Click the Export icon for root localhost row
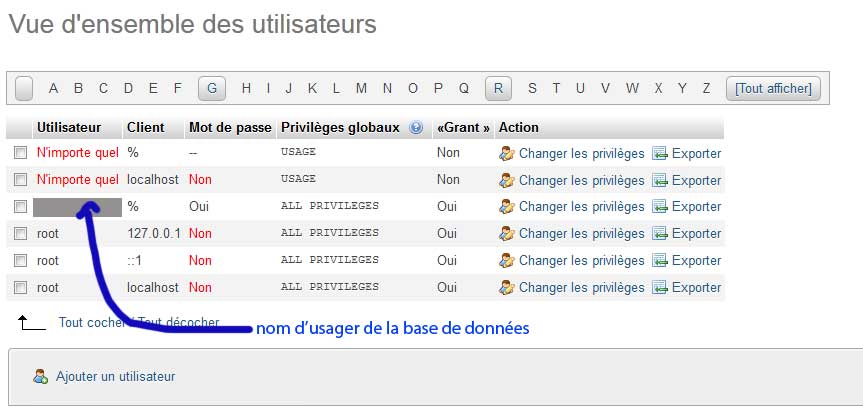 coord(660,287)
